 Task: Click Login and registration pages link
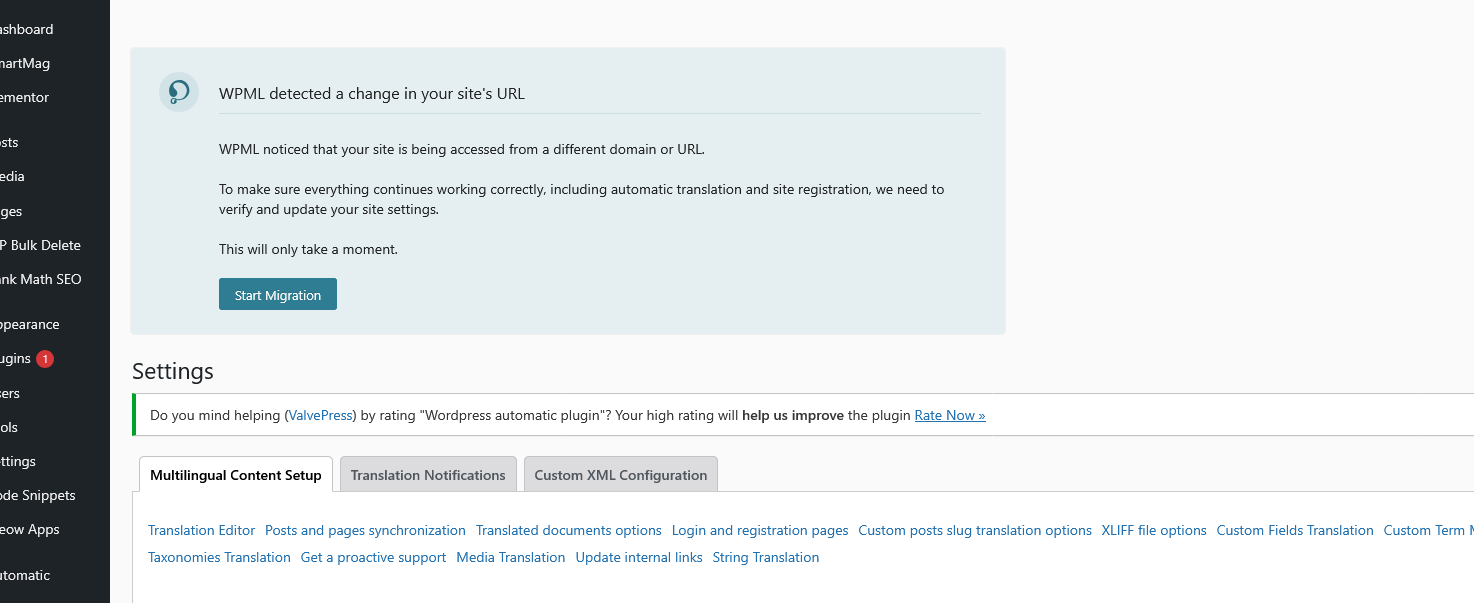(x=759, y=530)
